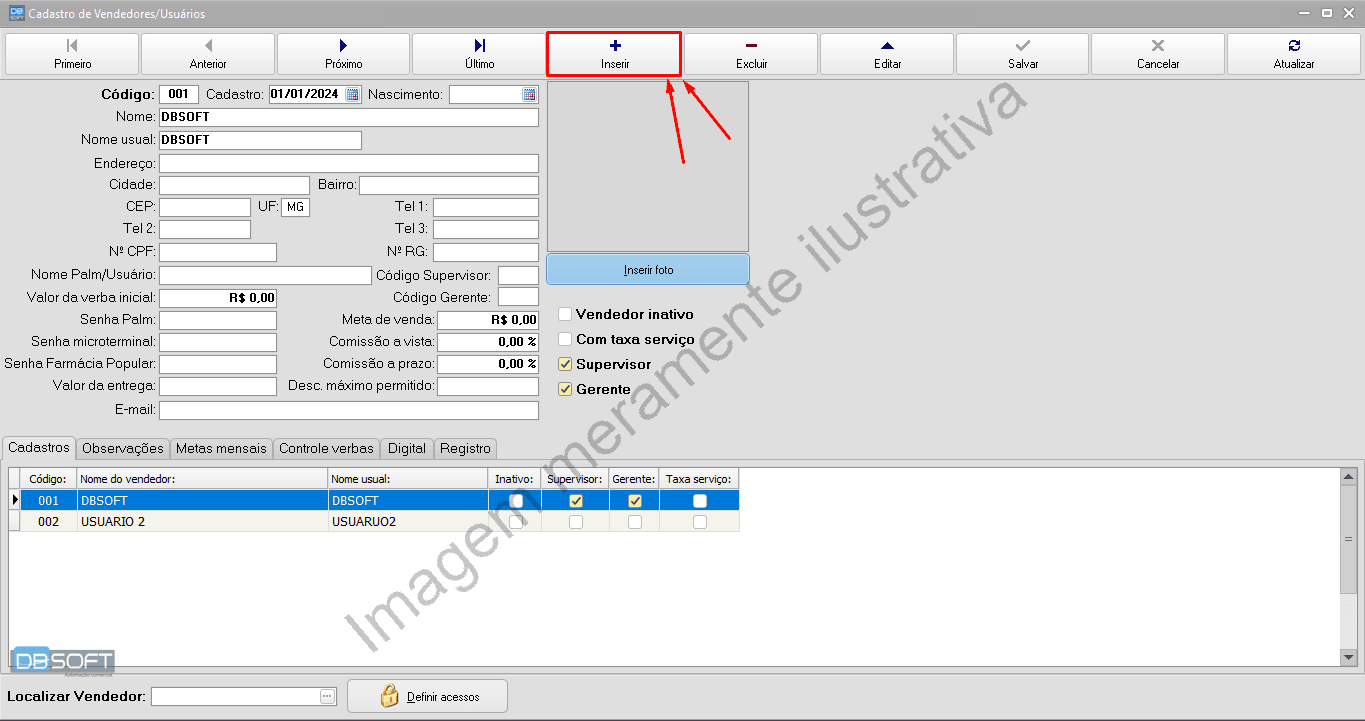Image resolution: width=1365 pixels, height=721 pixels.
Task: Open the Nascimento date calendar picker
Action: tap(529, 95)
